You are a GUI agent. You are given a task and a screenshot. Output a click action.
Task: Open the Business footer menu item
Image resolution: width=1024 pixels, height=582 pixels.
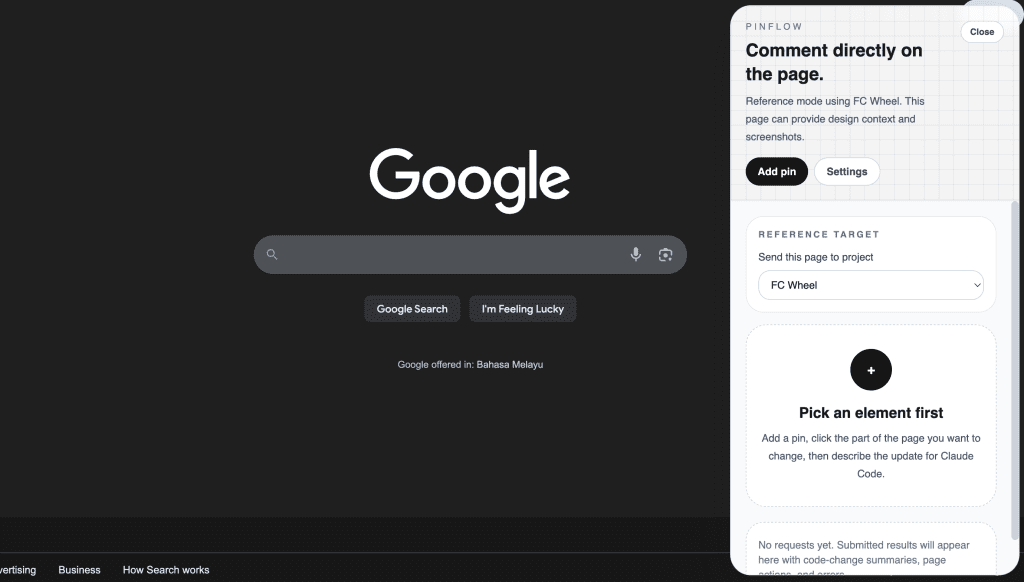click(79, 570)
